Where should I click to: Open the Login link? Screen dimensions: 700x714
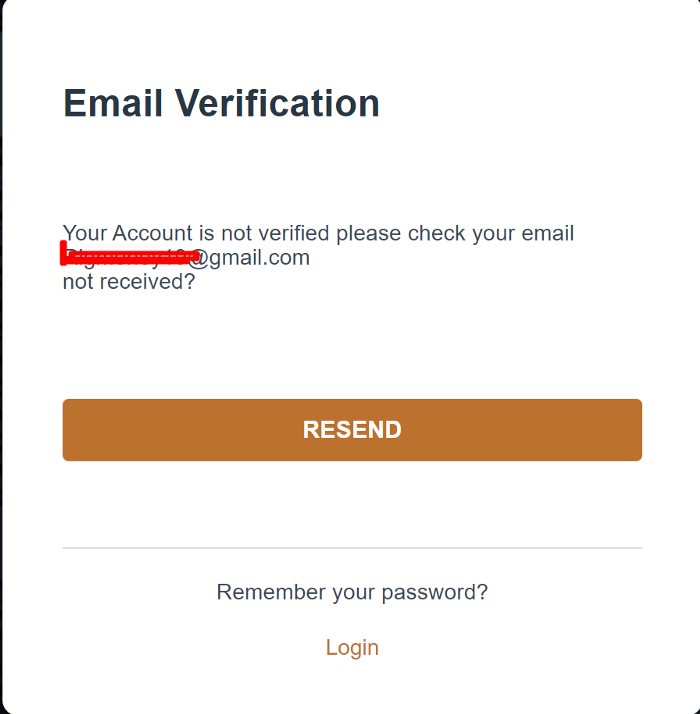click(352, 648)
